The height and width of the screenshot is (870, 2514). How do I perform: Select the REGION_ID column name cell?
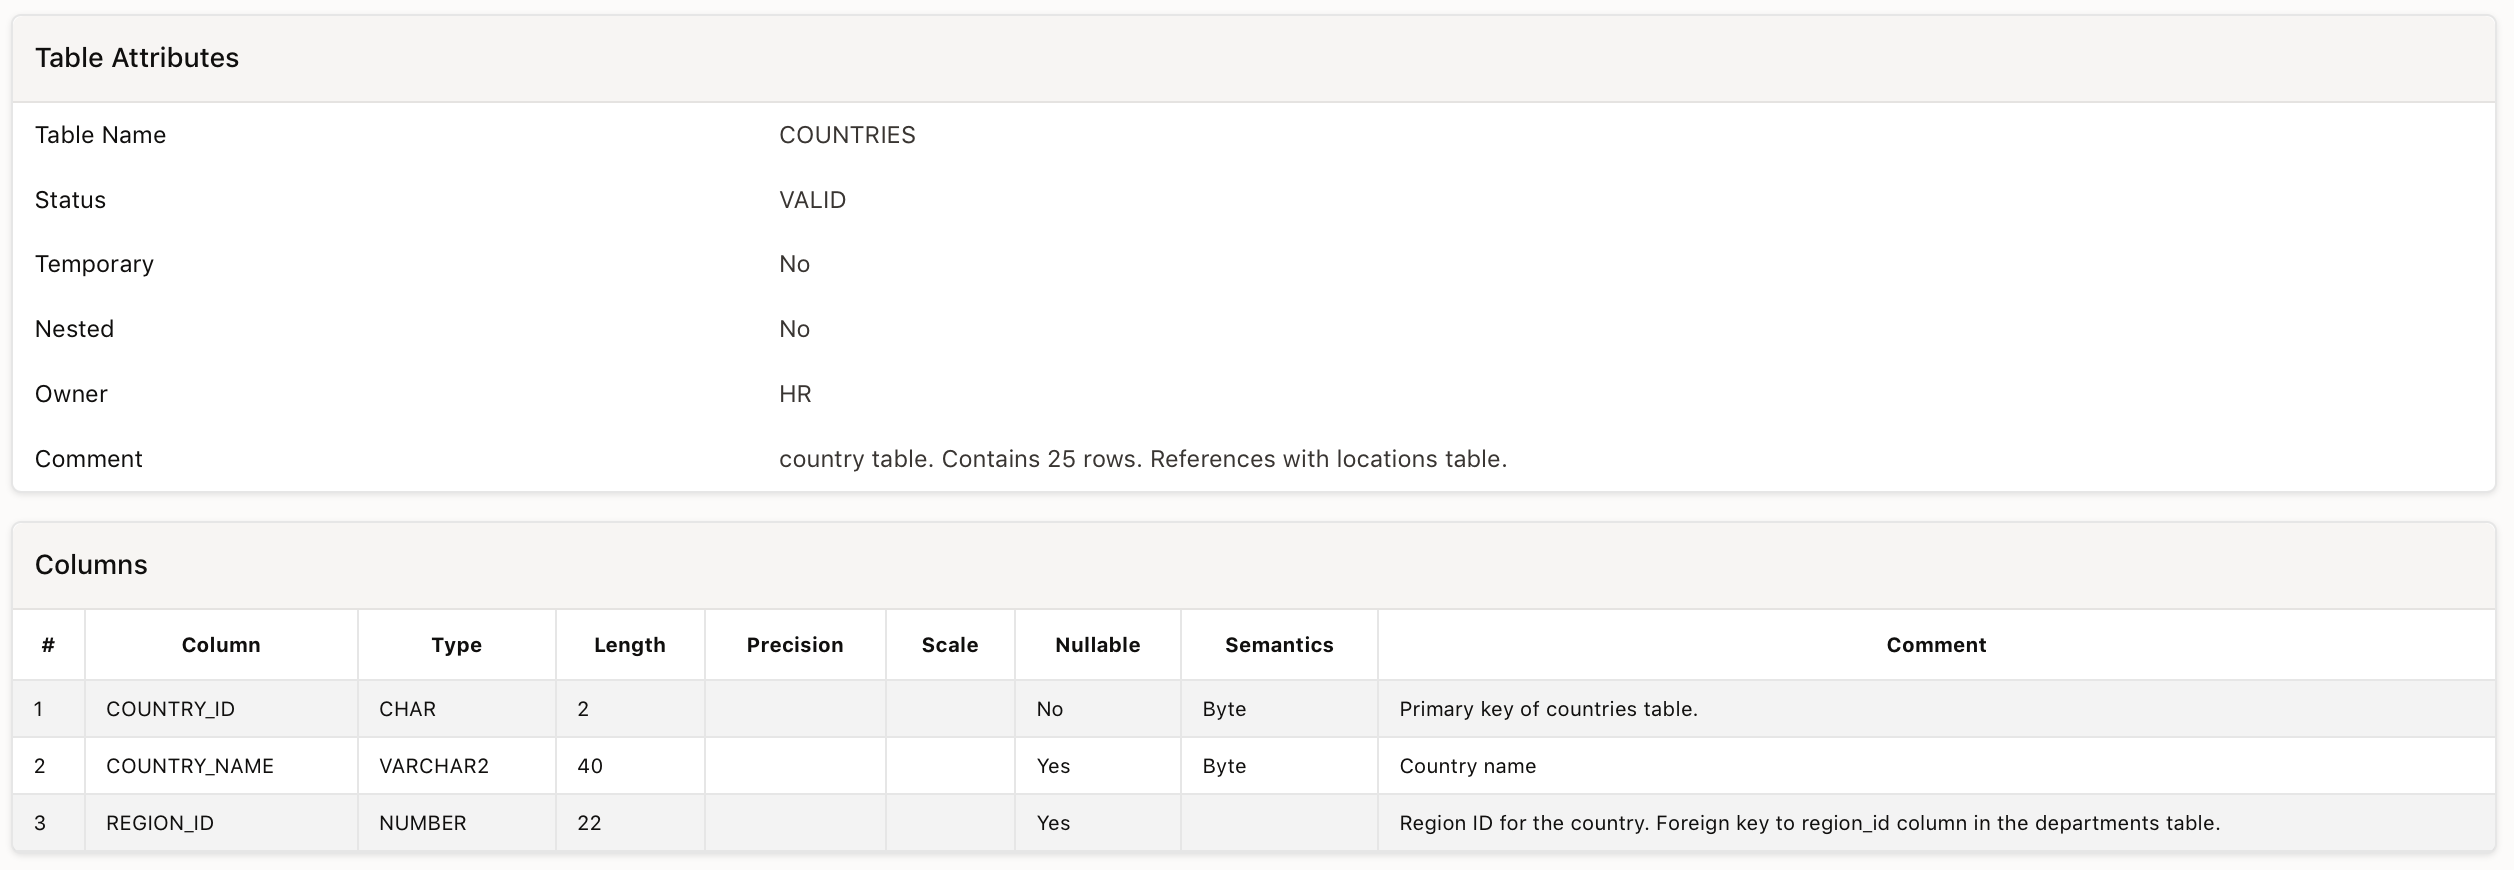221,823
